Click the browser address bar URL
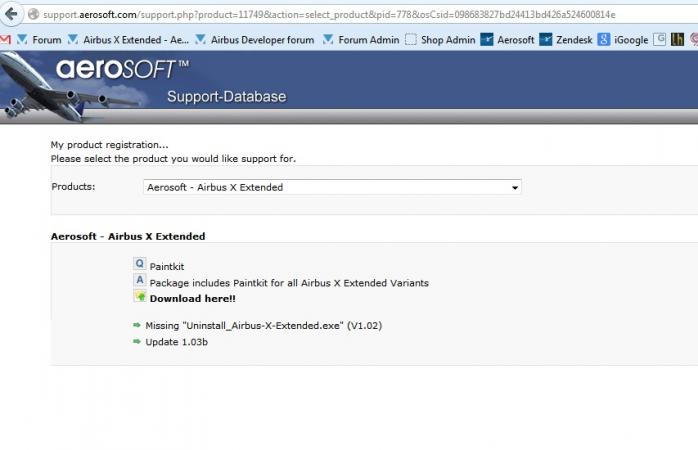 (x=330, y=14)
